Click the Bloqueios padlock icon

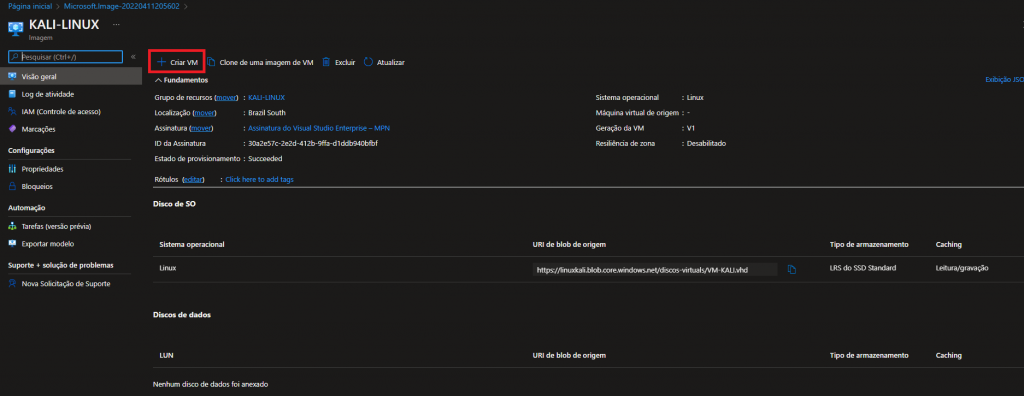click(12, 186)
